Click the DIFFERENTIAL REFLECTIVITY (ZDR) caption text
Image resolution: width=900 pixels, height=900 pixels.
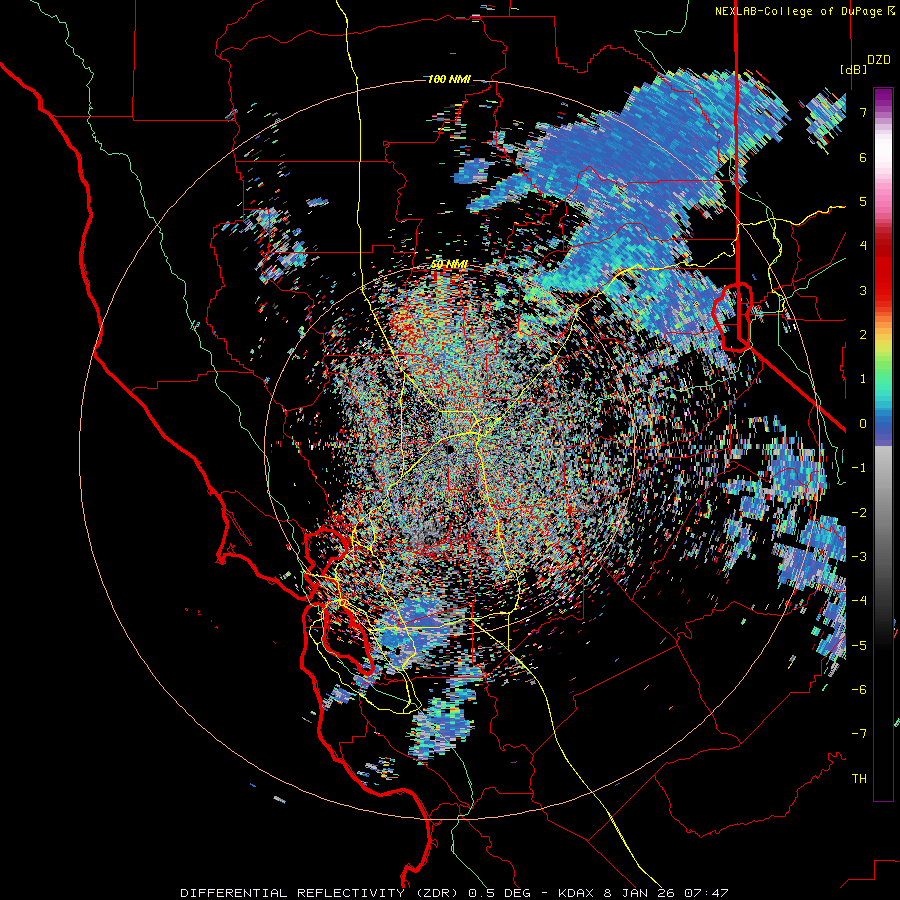tap(317, 893)
